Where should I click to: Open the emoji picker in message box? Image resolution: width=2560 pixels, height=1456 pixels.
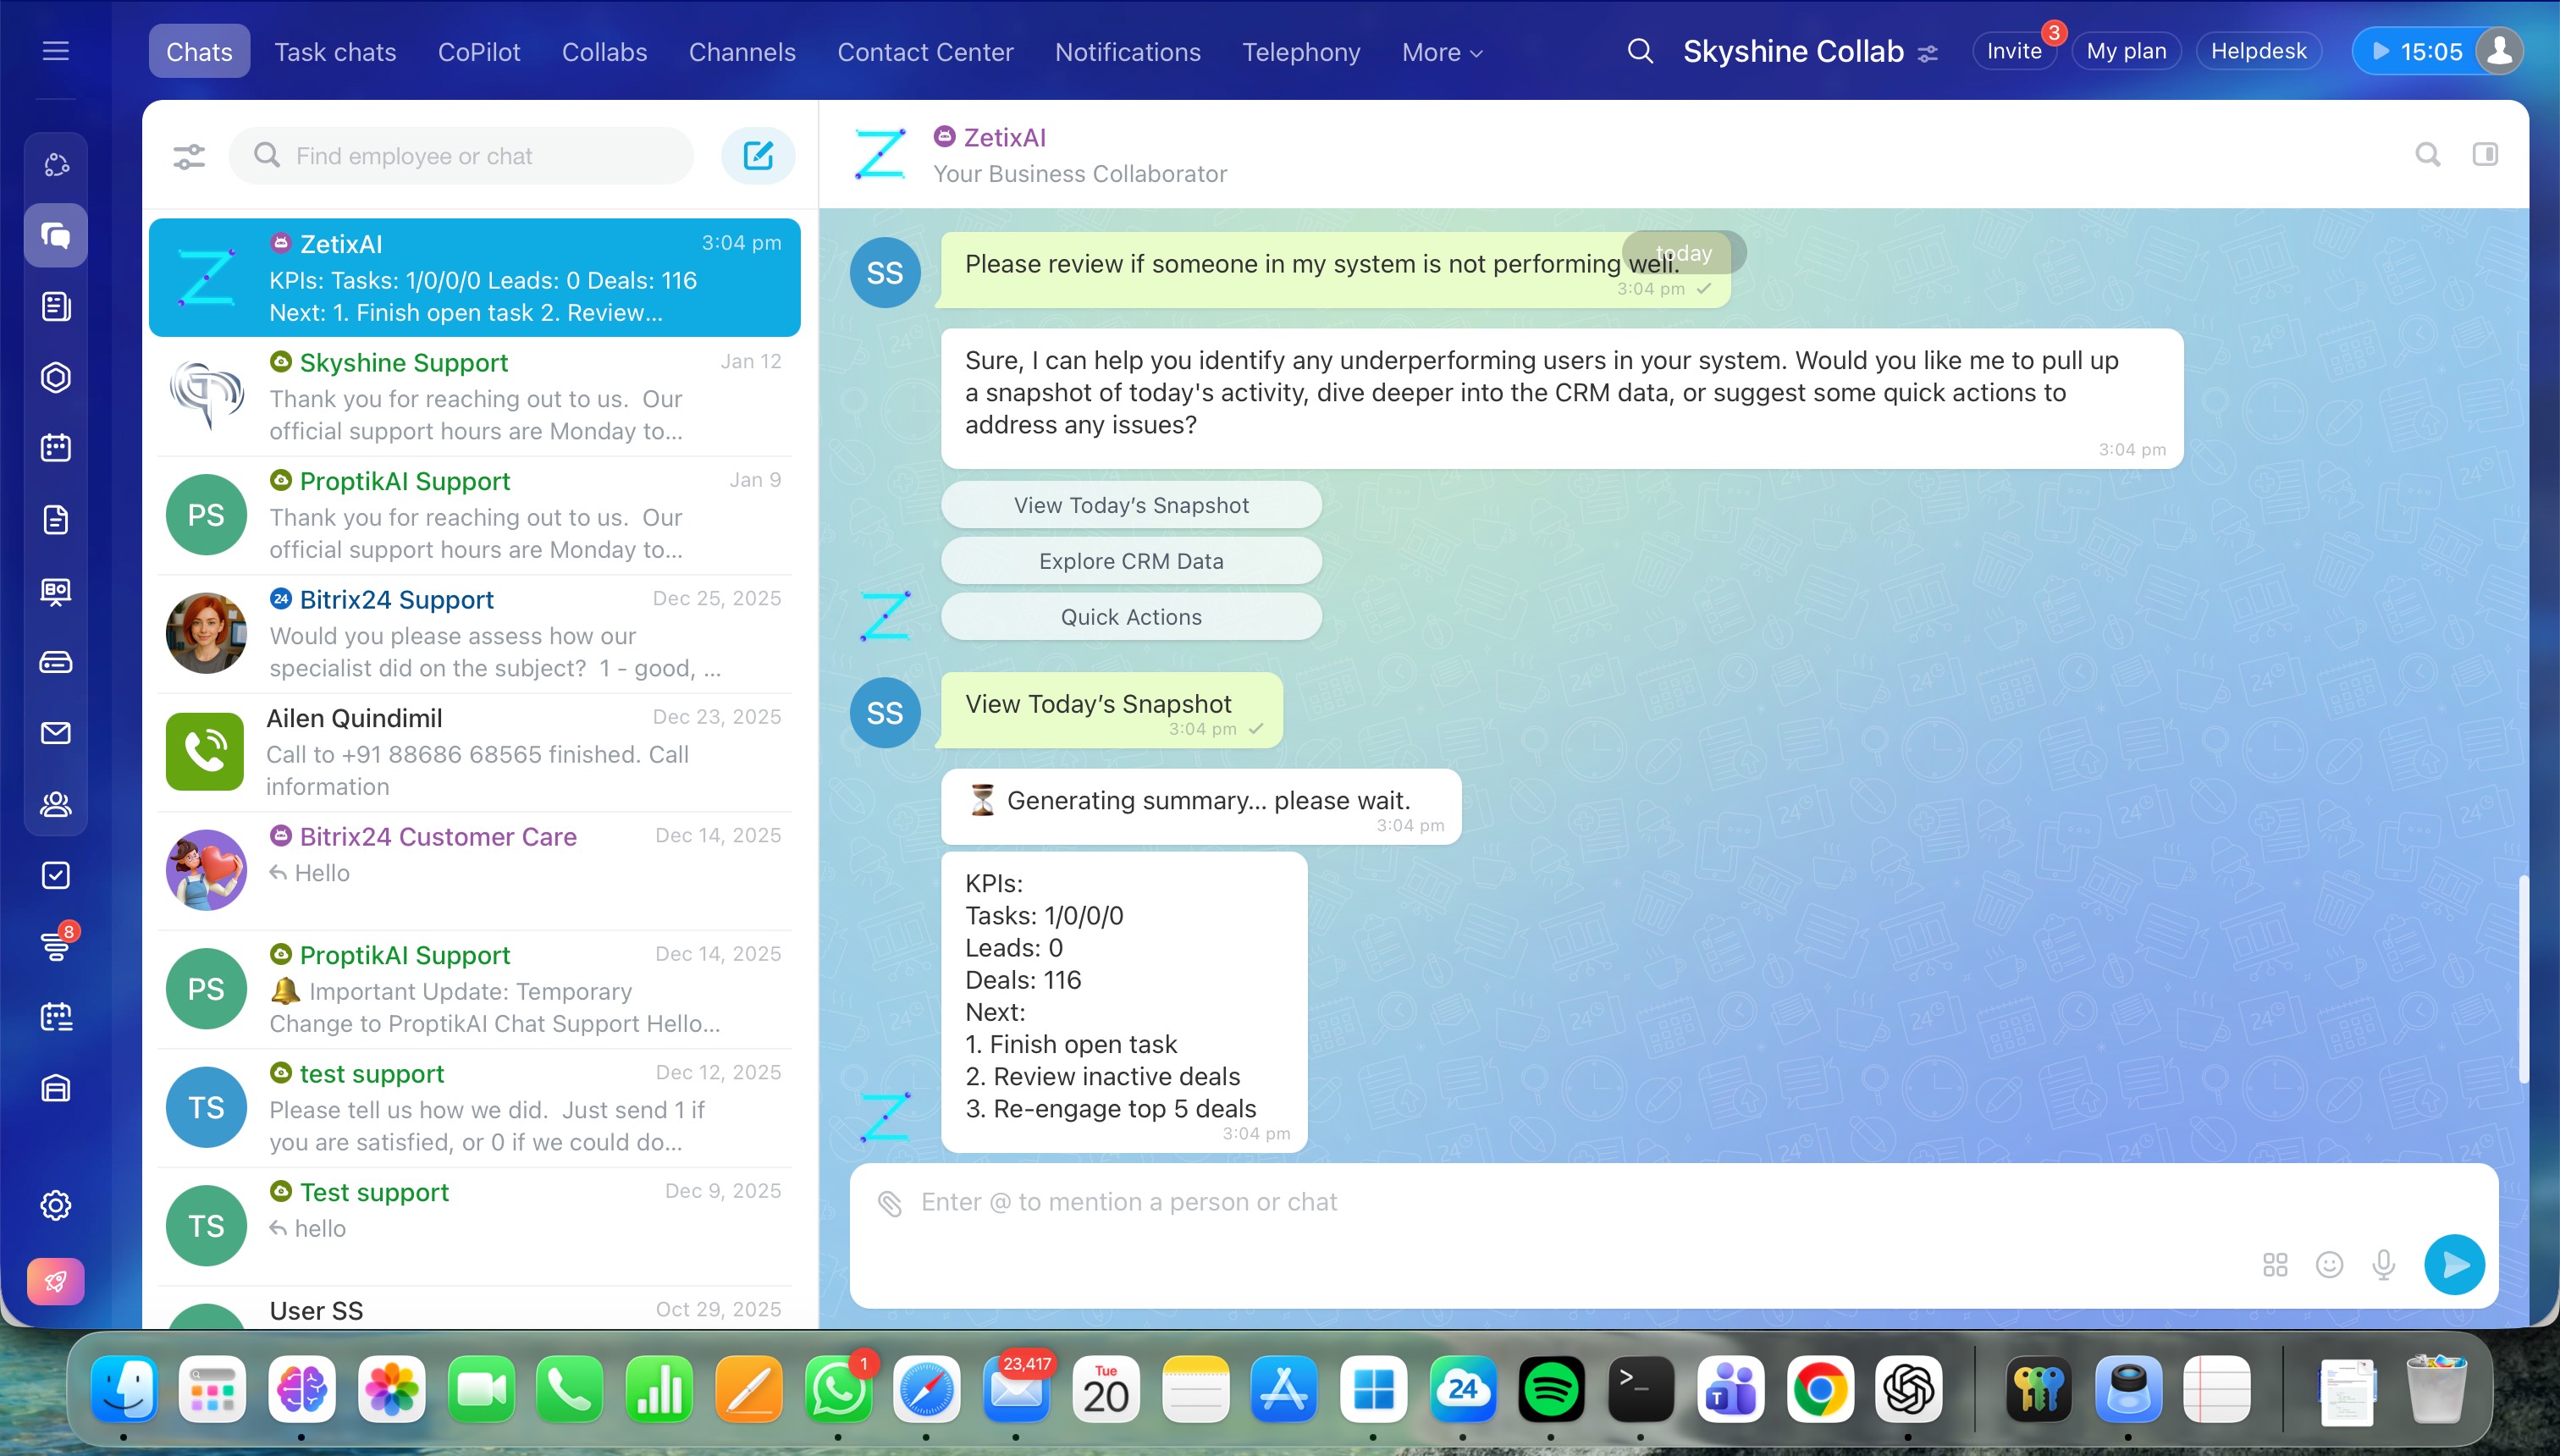tap(2329, 1265)
